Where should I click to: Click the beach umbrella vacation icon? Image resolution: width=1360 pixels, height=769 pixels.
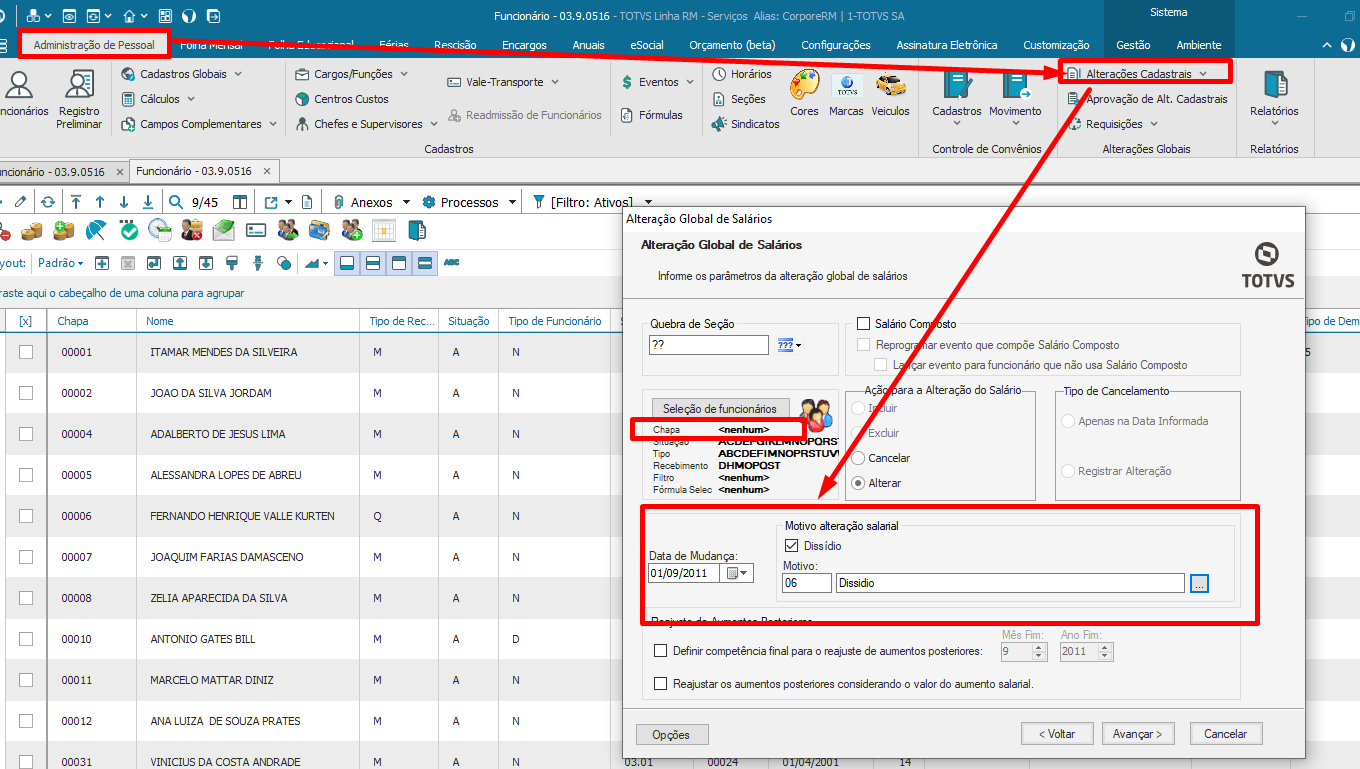coord(95,230)
